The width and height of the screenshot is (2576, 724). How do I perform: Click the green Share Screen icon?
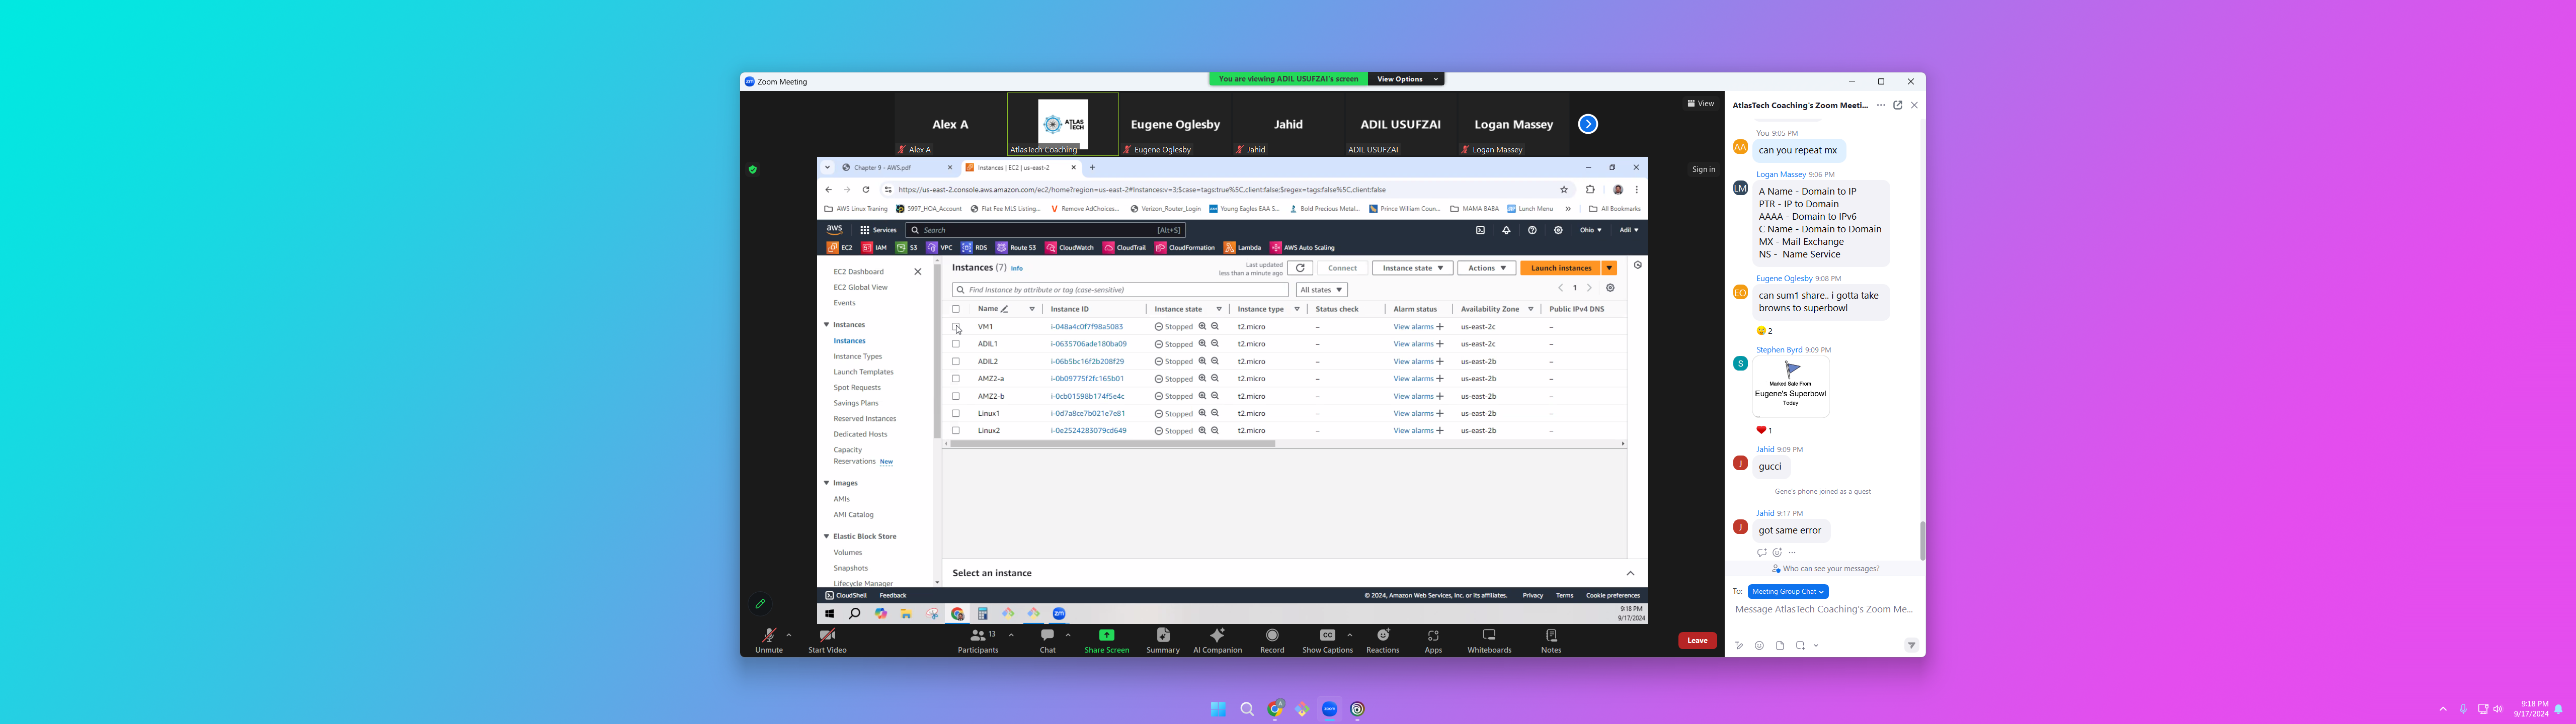(1106, 635)
